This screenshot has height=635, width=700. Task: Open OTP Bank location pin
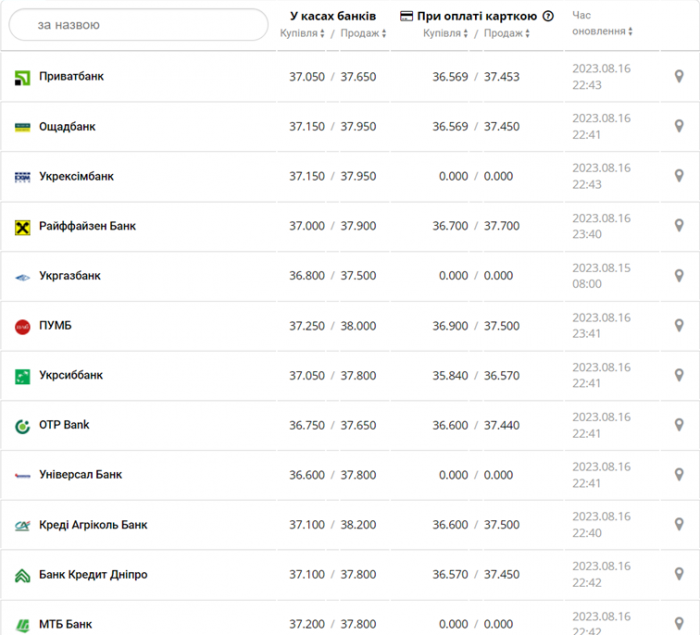coord(679,425)
